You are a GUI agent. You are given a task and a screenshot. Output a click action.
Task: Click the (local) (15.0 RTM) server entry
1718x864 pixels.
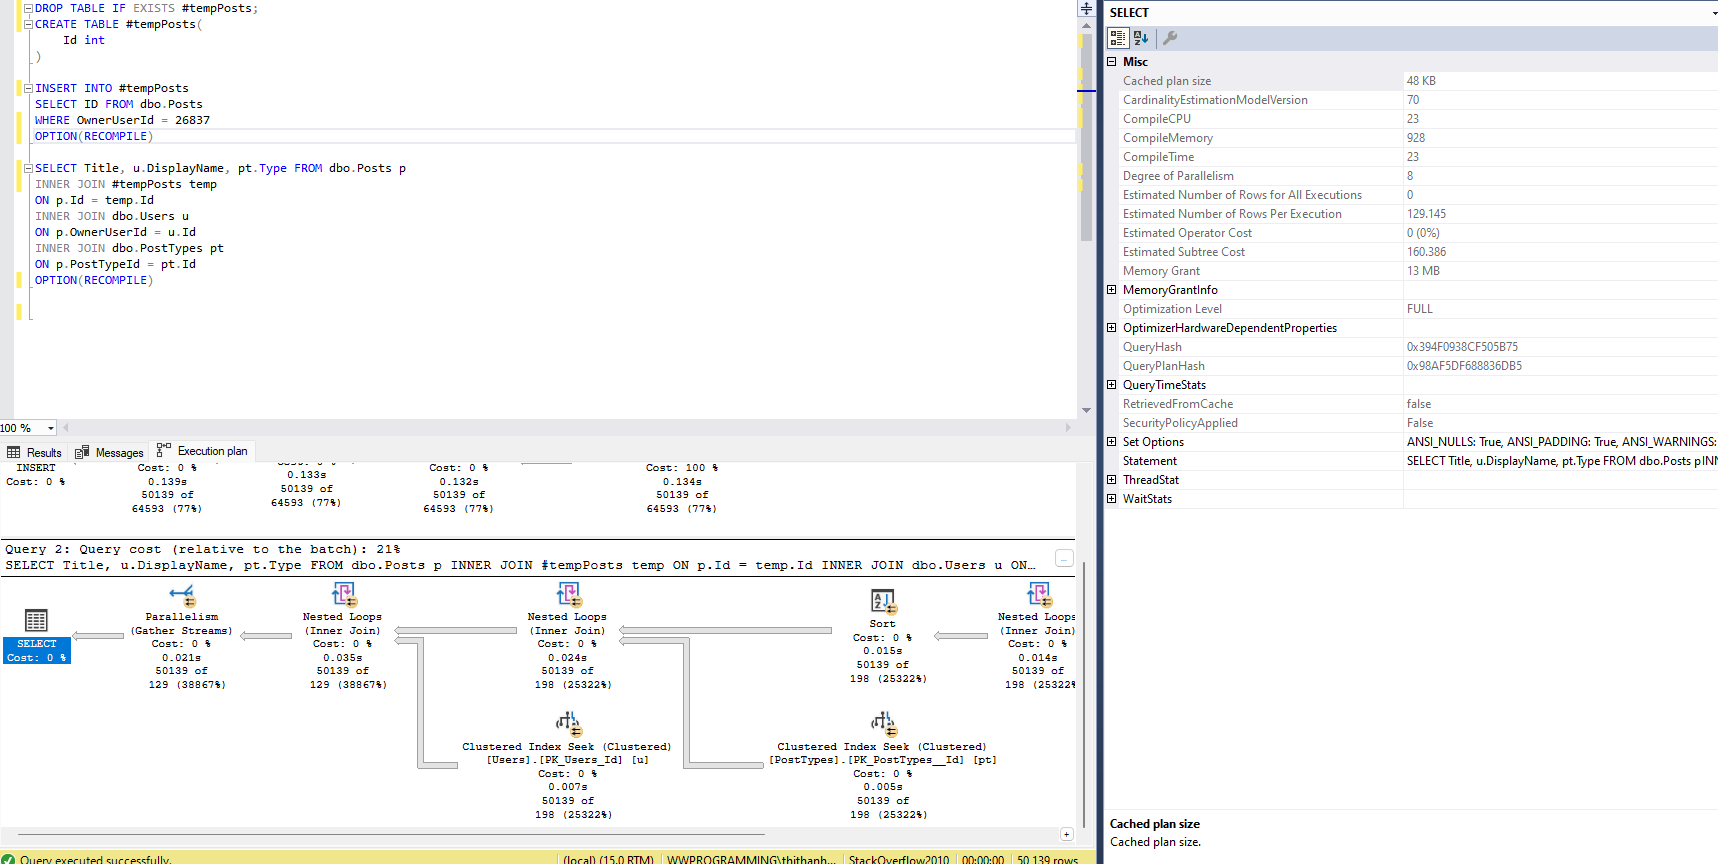click(x=608, y=859)
